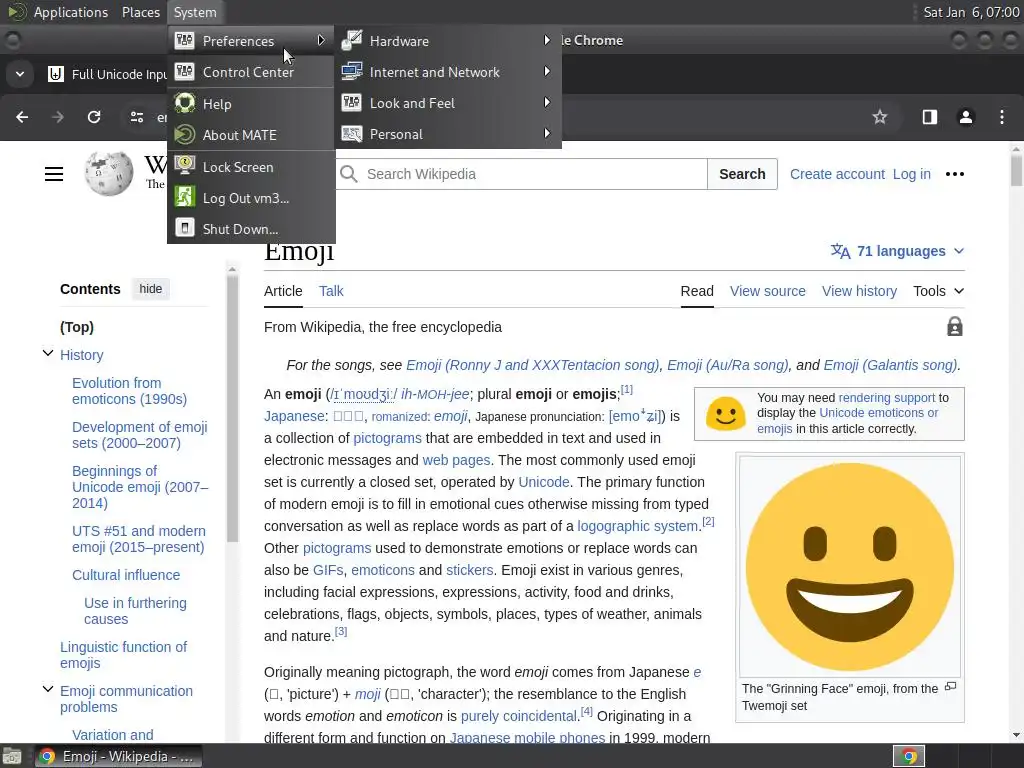Enlarge image via caption expand icon

pos(951,686)
